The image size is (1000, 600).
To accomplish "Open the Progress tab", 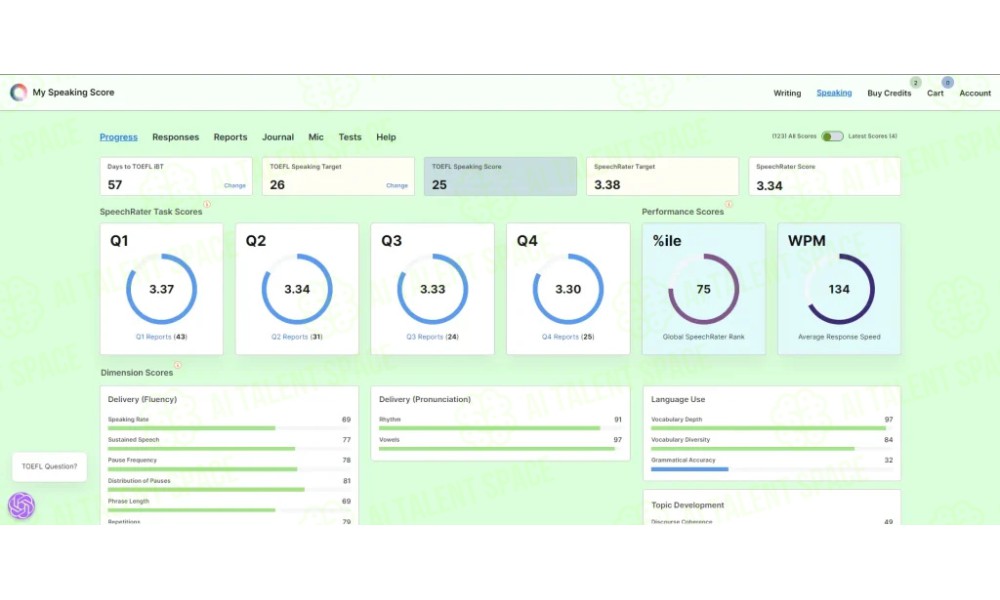I will coord(119,137).
